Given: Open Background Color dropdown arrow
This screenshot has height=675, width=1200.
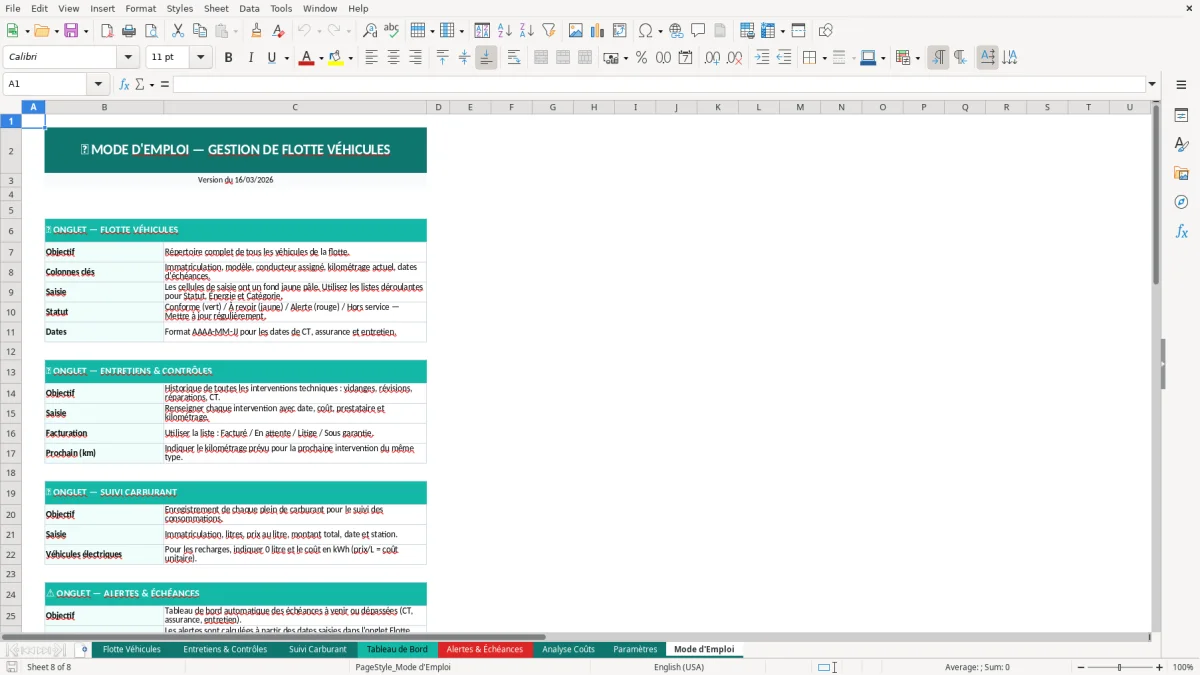Looking at the screenshot, I should (350, 58).
